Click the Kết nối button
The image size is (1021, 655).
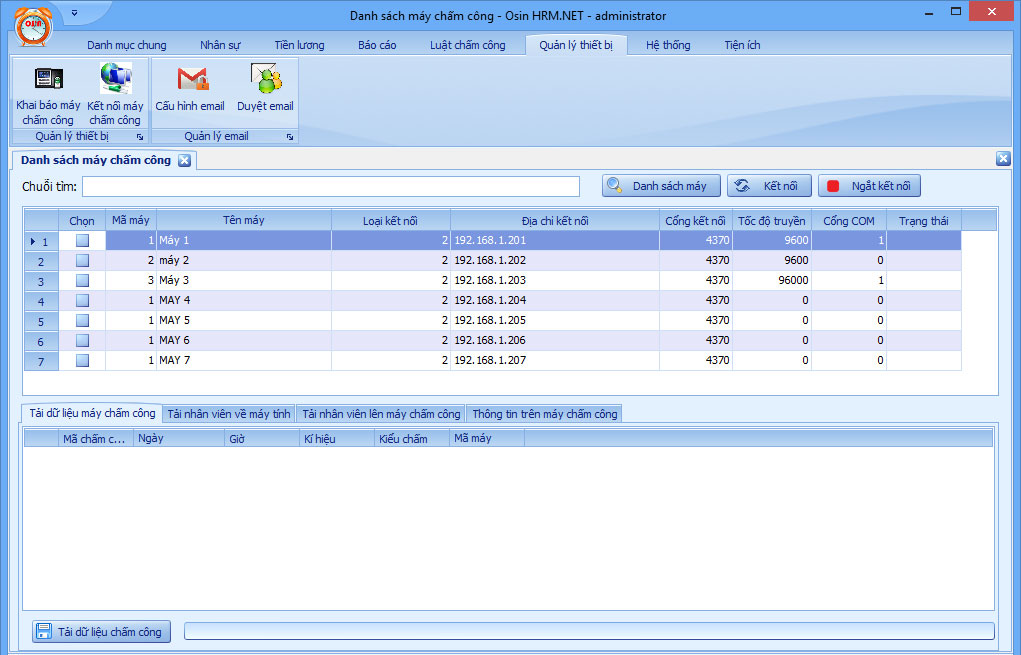click(x=769, y=186)
